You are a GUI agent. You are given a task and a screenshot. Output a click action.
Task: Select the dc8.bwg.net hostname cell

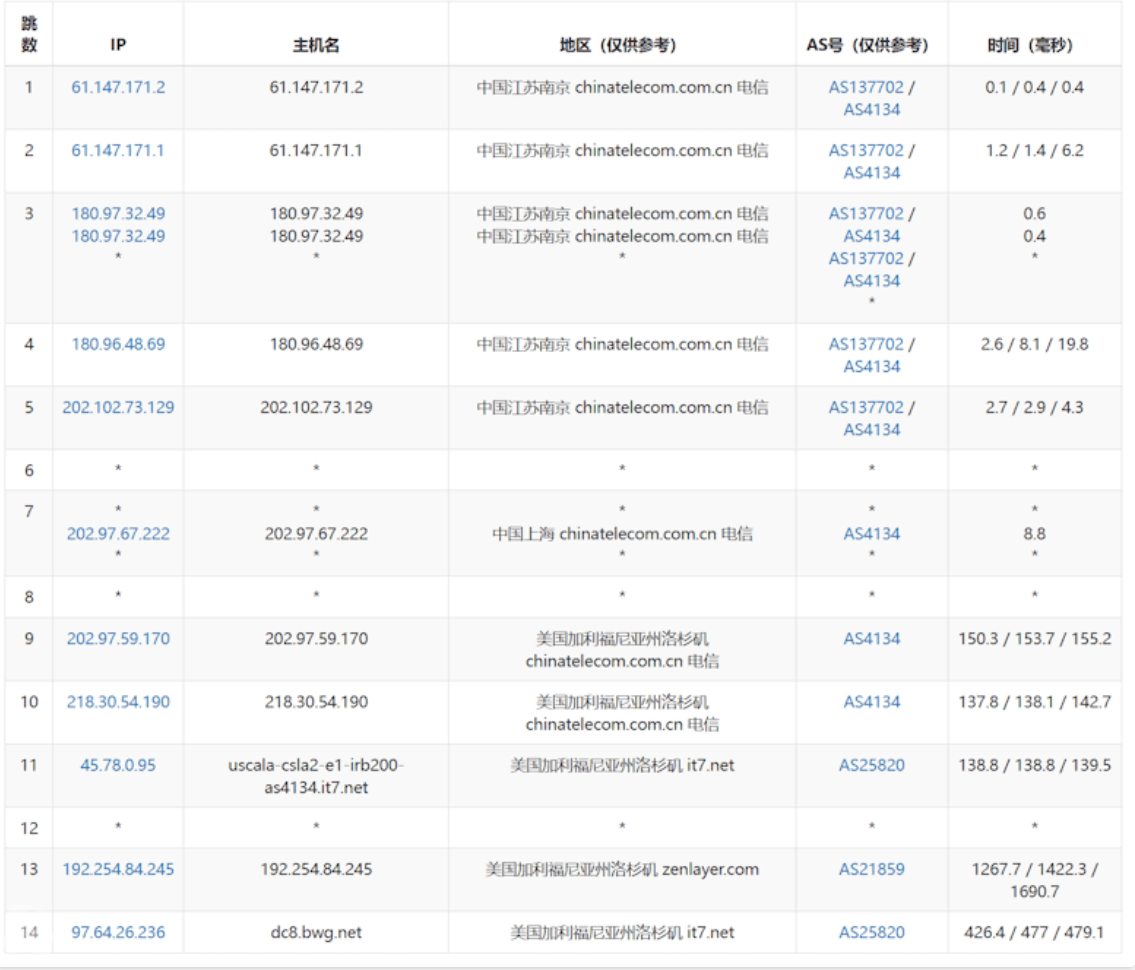316,932
